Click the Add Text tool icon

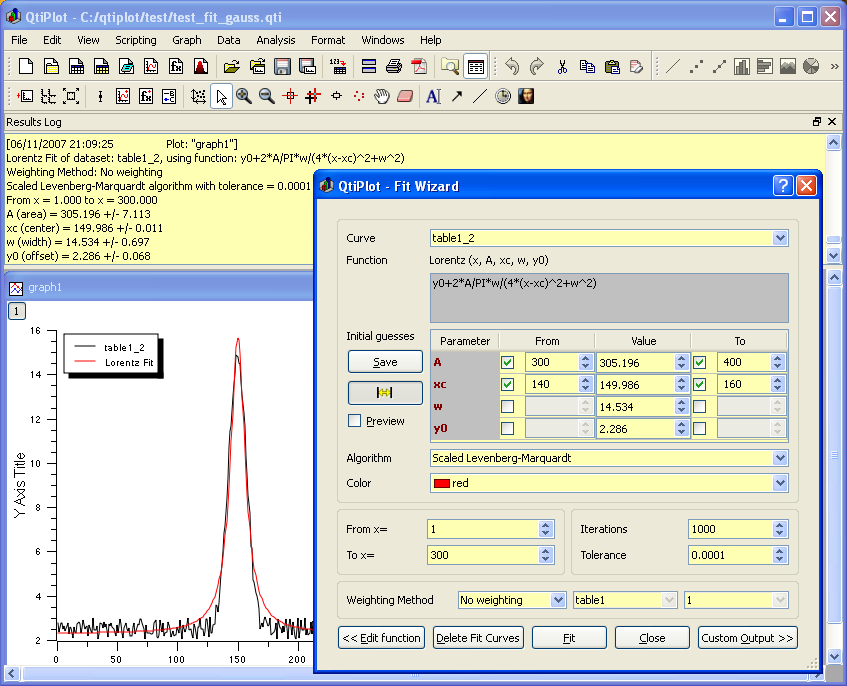433,97
